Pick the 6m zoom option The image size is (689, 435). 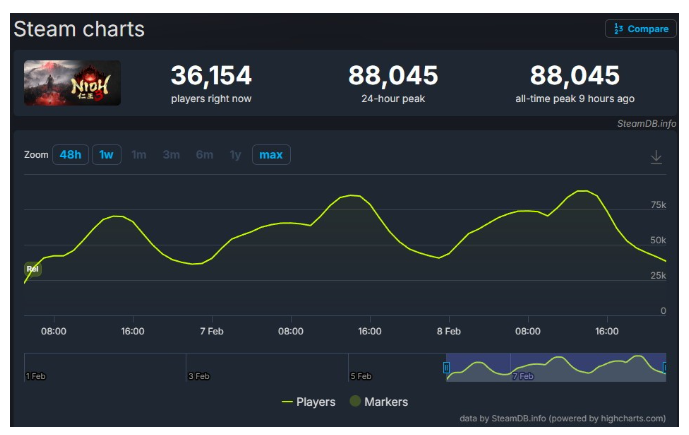[204, 155]
